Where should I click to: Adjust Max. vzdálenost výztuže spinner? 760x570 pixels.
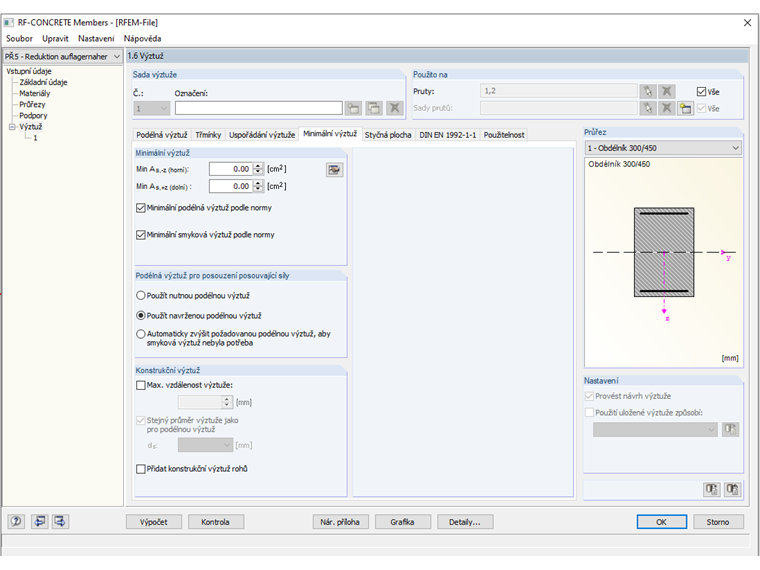pyautogui.click(x=227, y=402)
